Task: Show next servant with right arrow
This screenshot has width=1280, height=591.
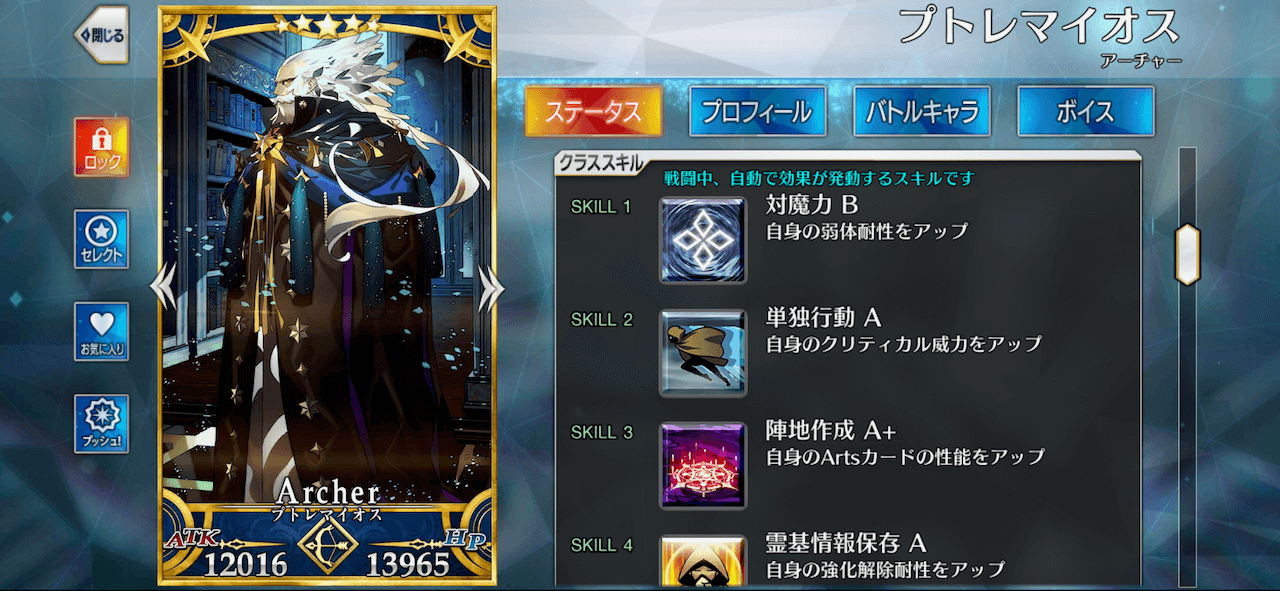Action: pyautogui.click(x=491, y=289)
